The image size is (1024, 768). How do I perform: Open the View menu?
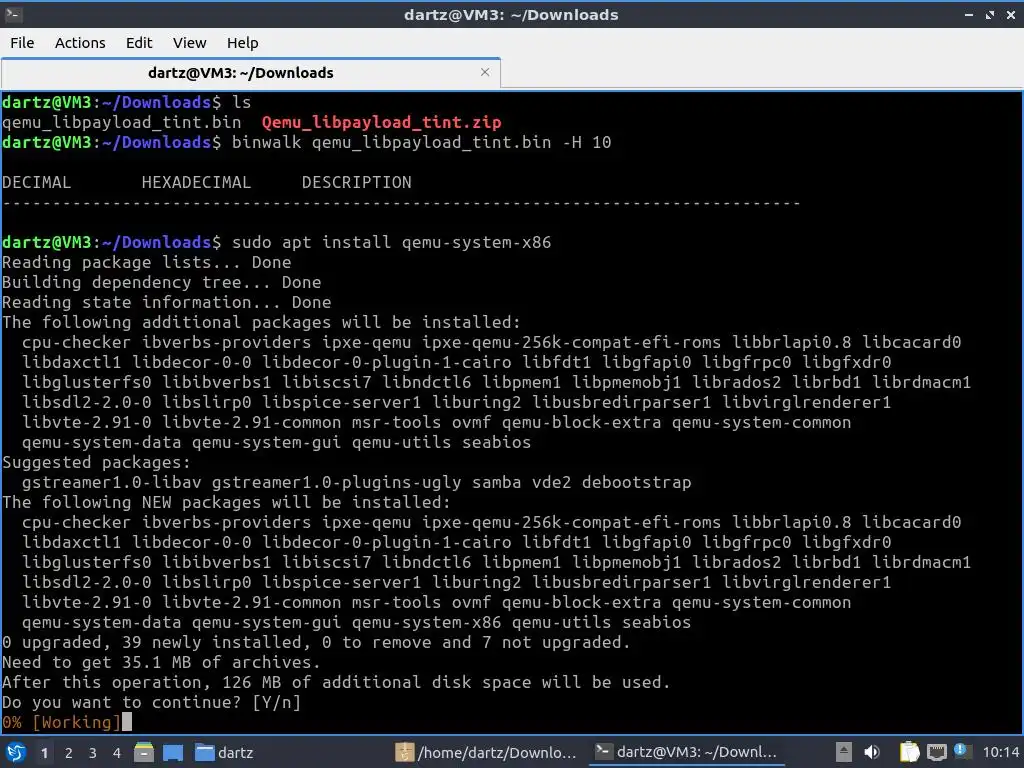[189, 42]
